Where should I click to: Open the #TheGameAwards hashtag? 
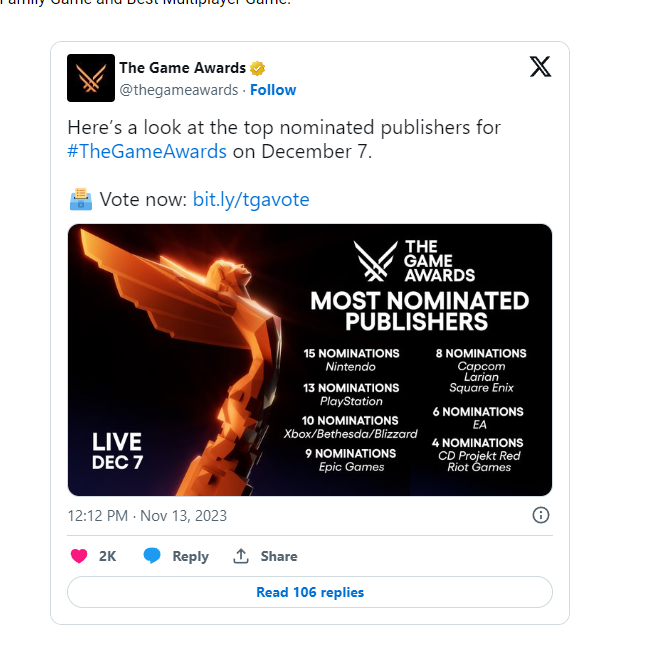coord(147,151)
